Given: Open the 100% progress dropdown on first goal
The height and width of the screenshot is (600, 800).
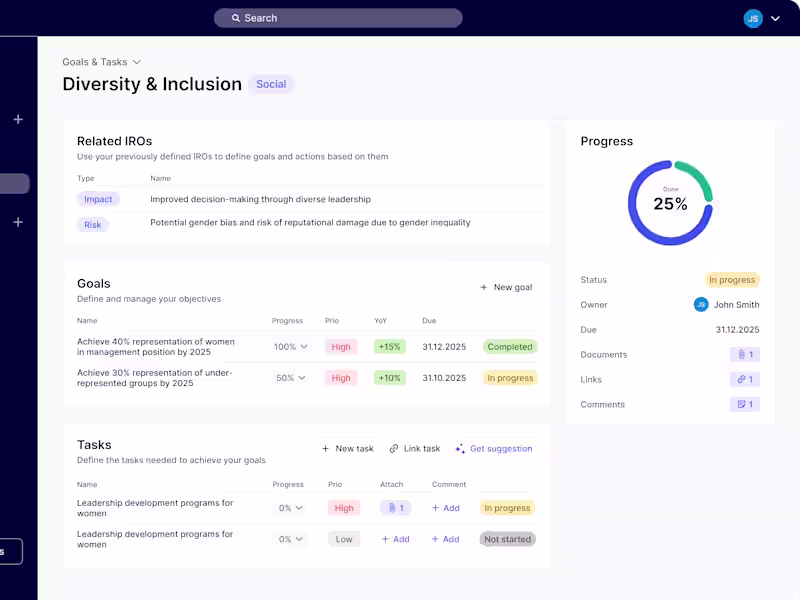Looking at the screenshot, I should (290, 346).
